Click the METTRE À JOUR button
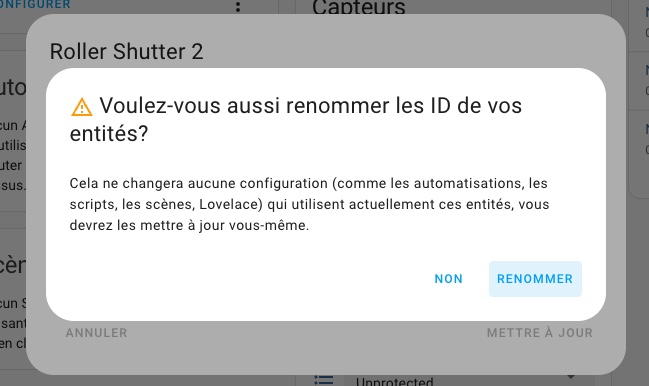 click(540, 333)
